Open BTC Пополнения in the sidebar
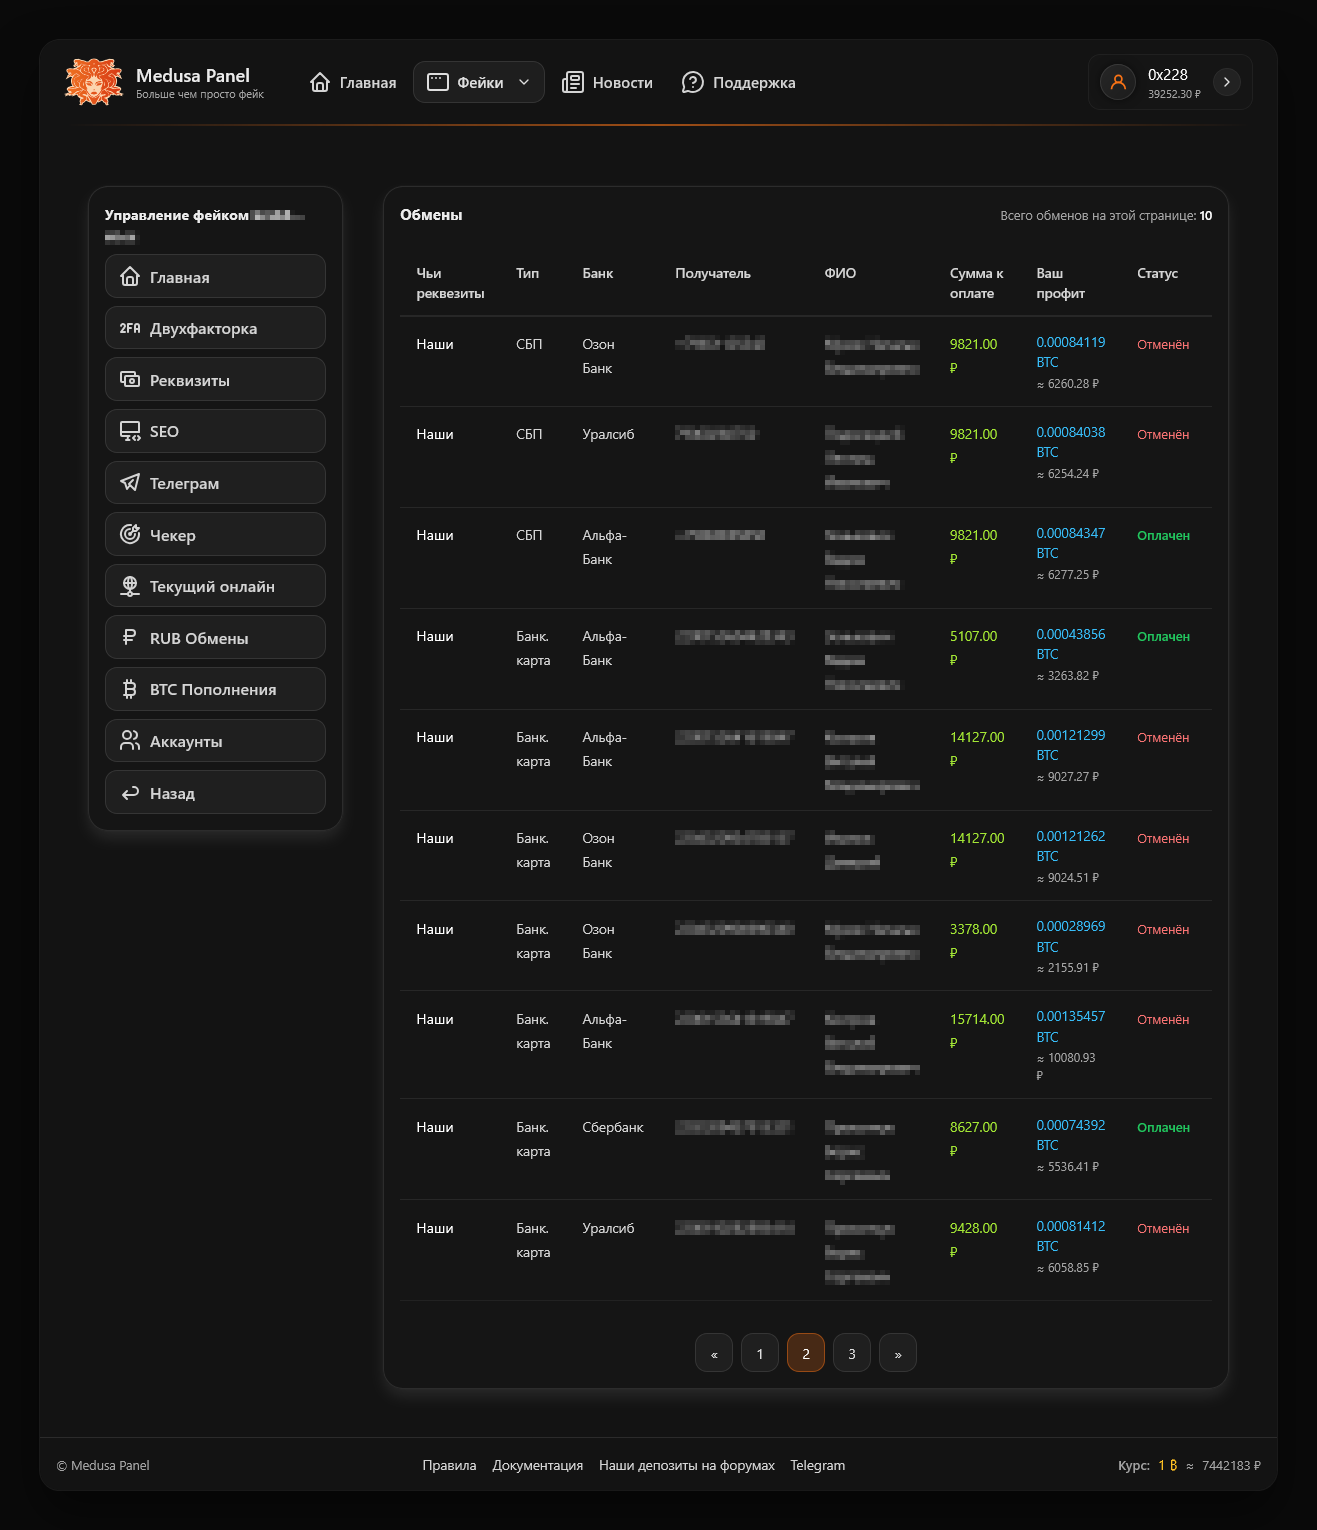This screenshot has height=1530, width=1317. [x=215, y=689]
